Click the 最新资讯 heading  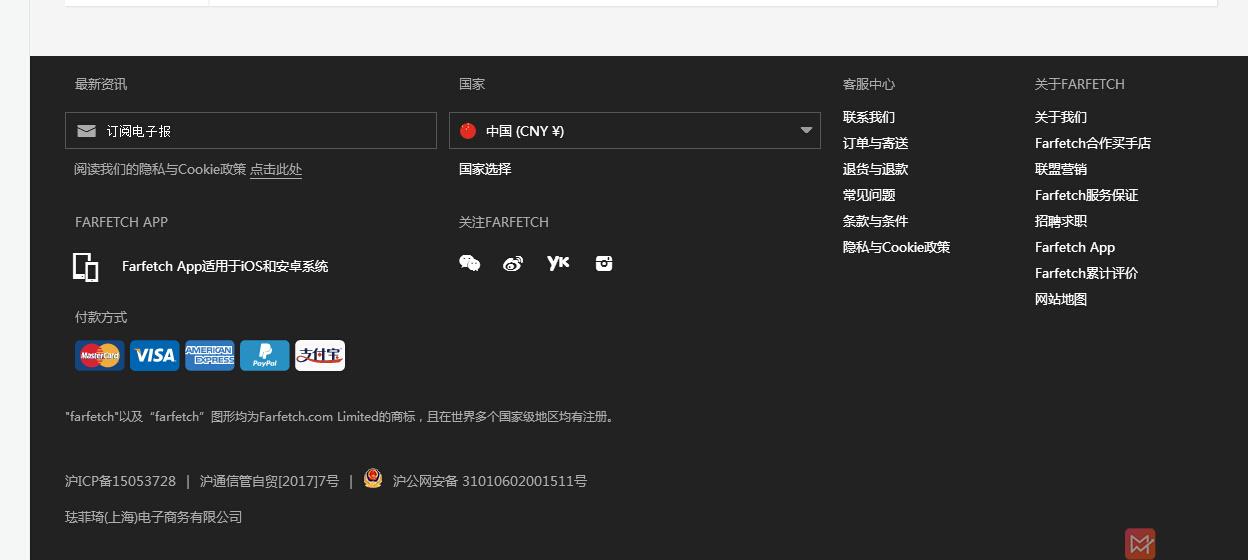click(101, 84)
